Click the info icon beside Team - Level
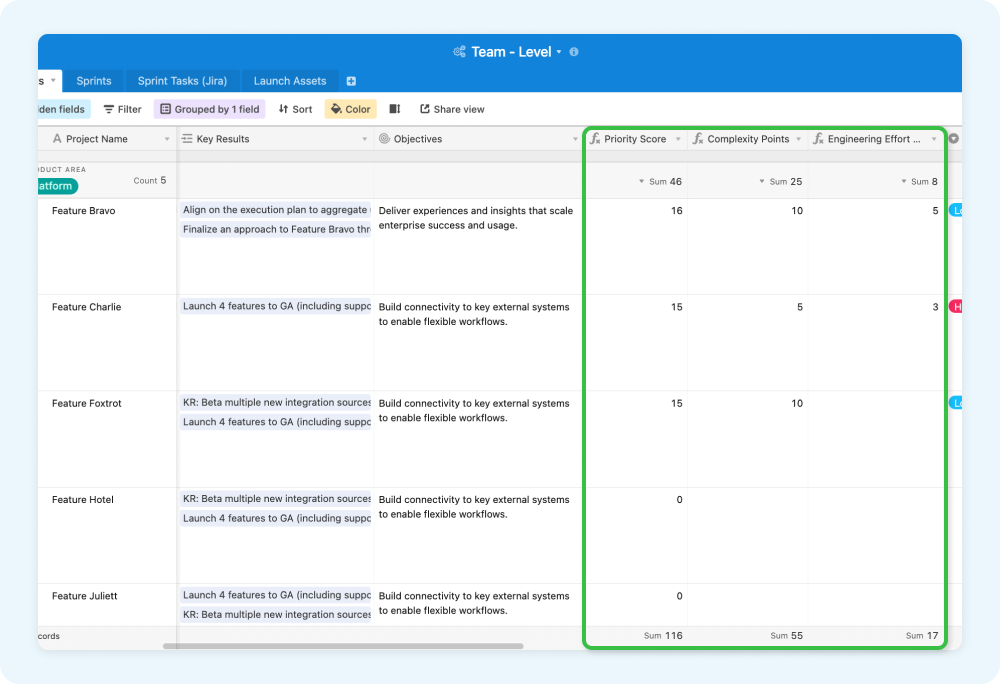This screenshot has height=684, width=1000. 573,51
